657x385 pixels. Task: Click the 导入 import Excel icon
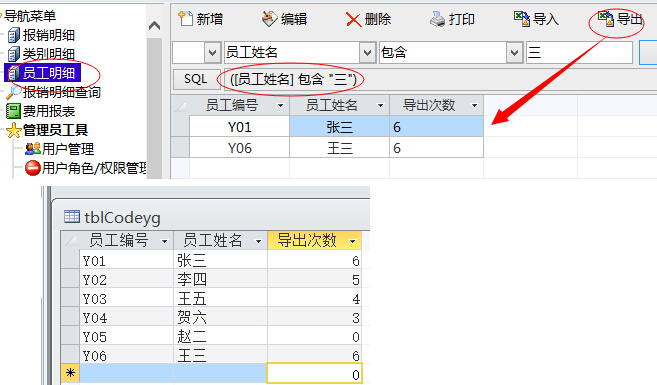click(522, 18)
